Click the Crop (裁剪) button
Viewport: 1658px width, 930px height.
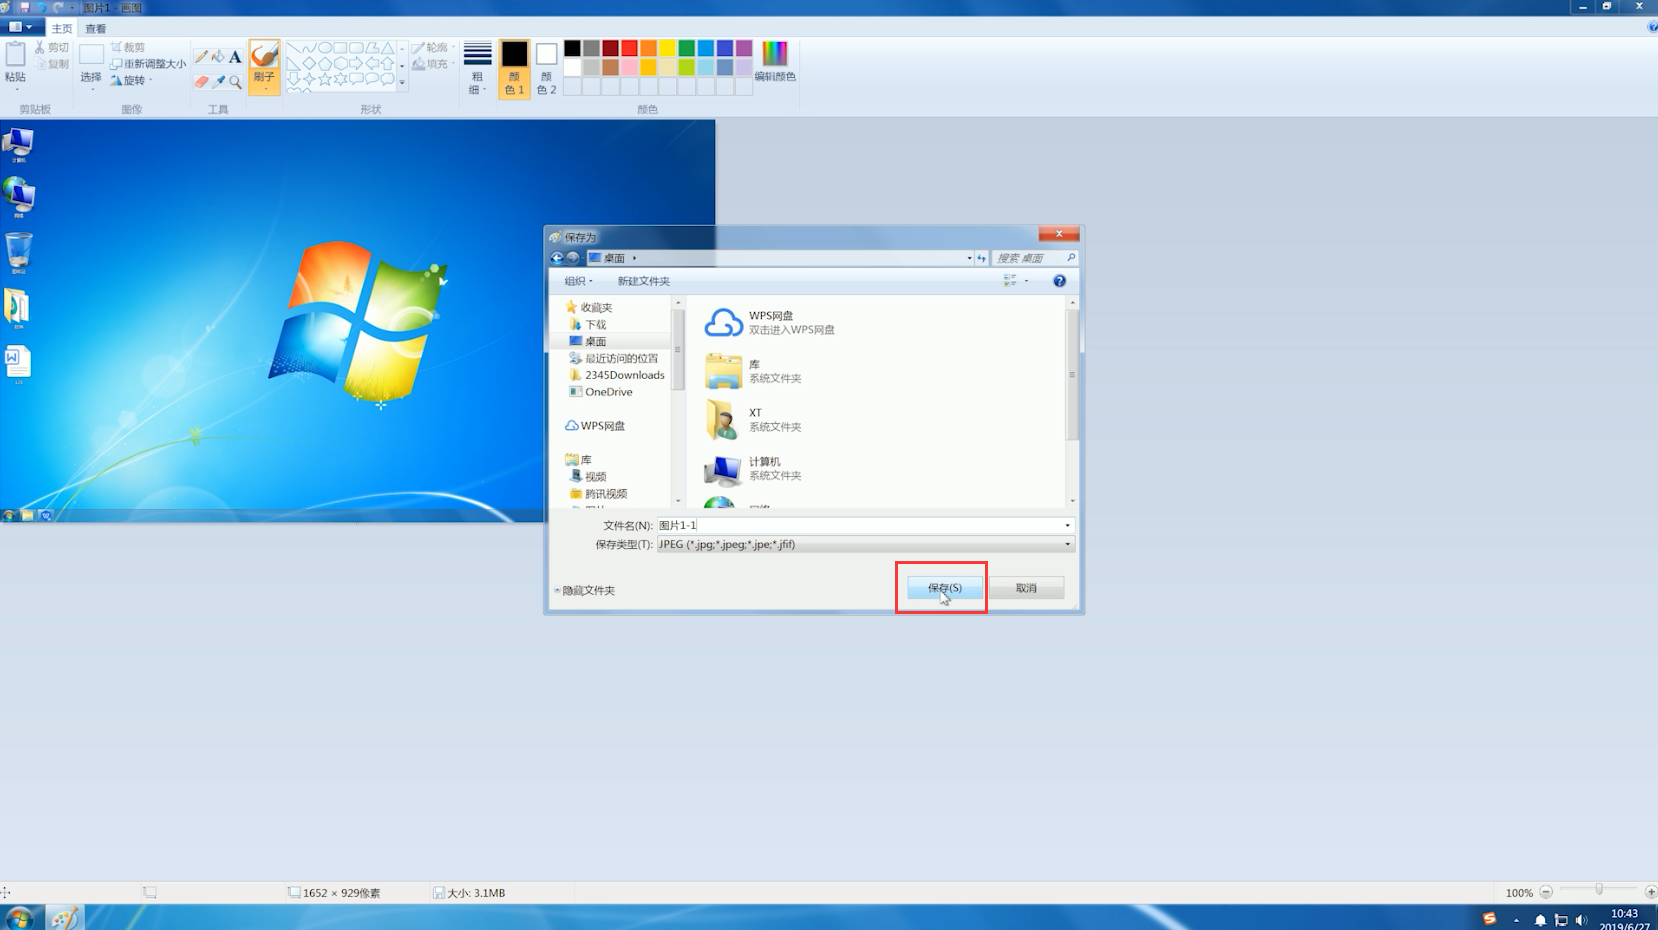tap(128, 47)
